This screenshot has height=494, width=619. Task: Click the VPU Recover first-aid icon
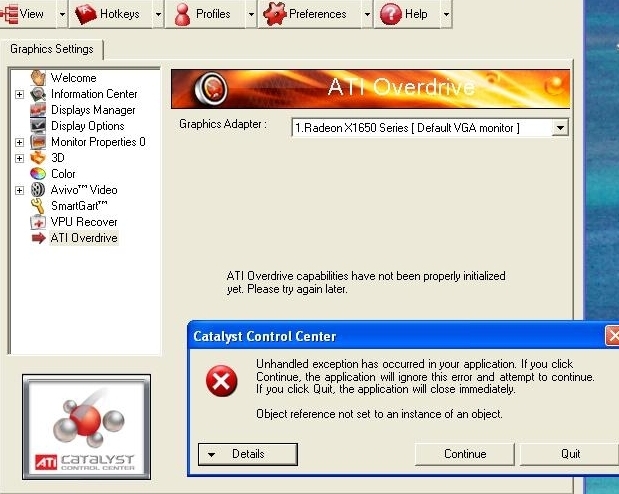[x=38, y=222]
